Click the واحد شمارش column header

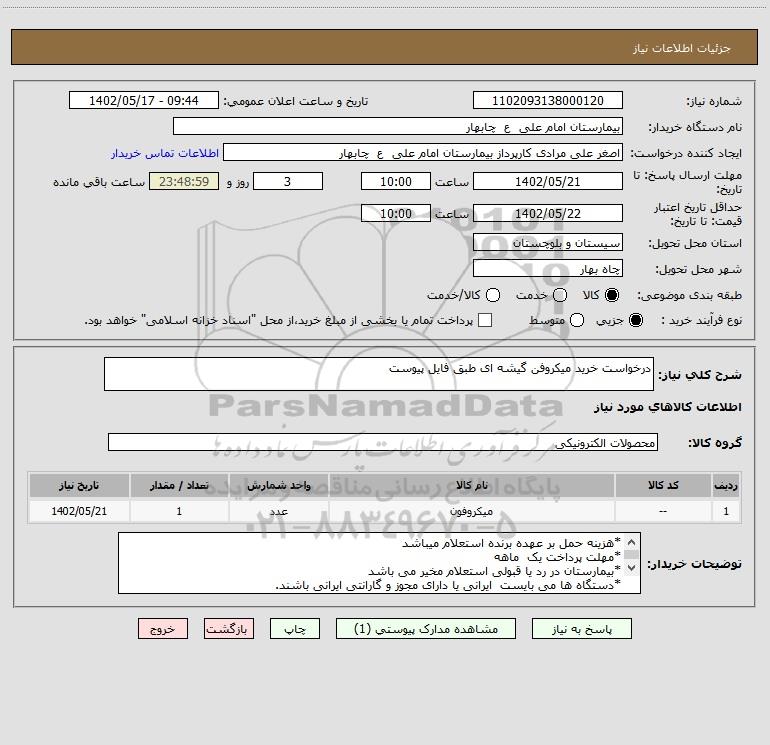(x=278, y=485)
